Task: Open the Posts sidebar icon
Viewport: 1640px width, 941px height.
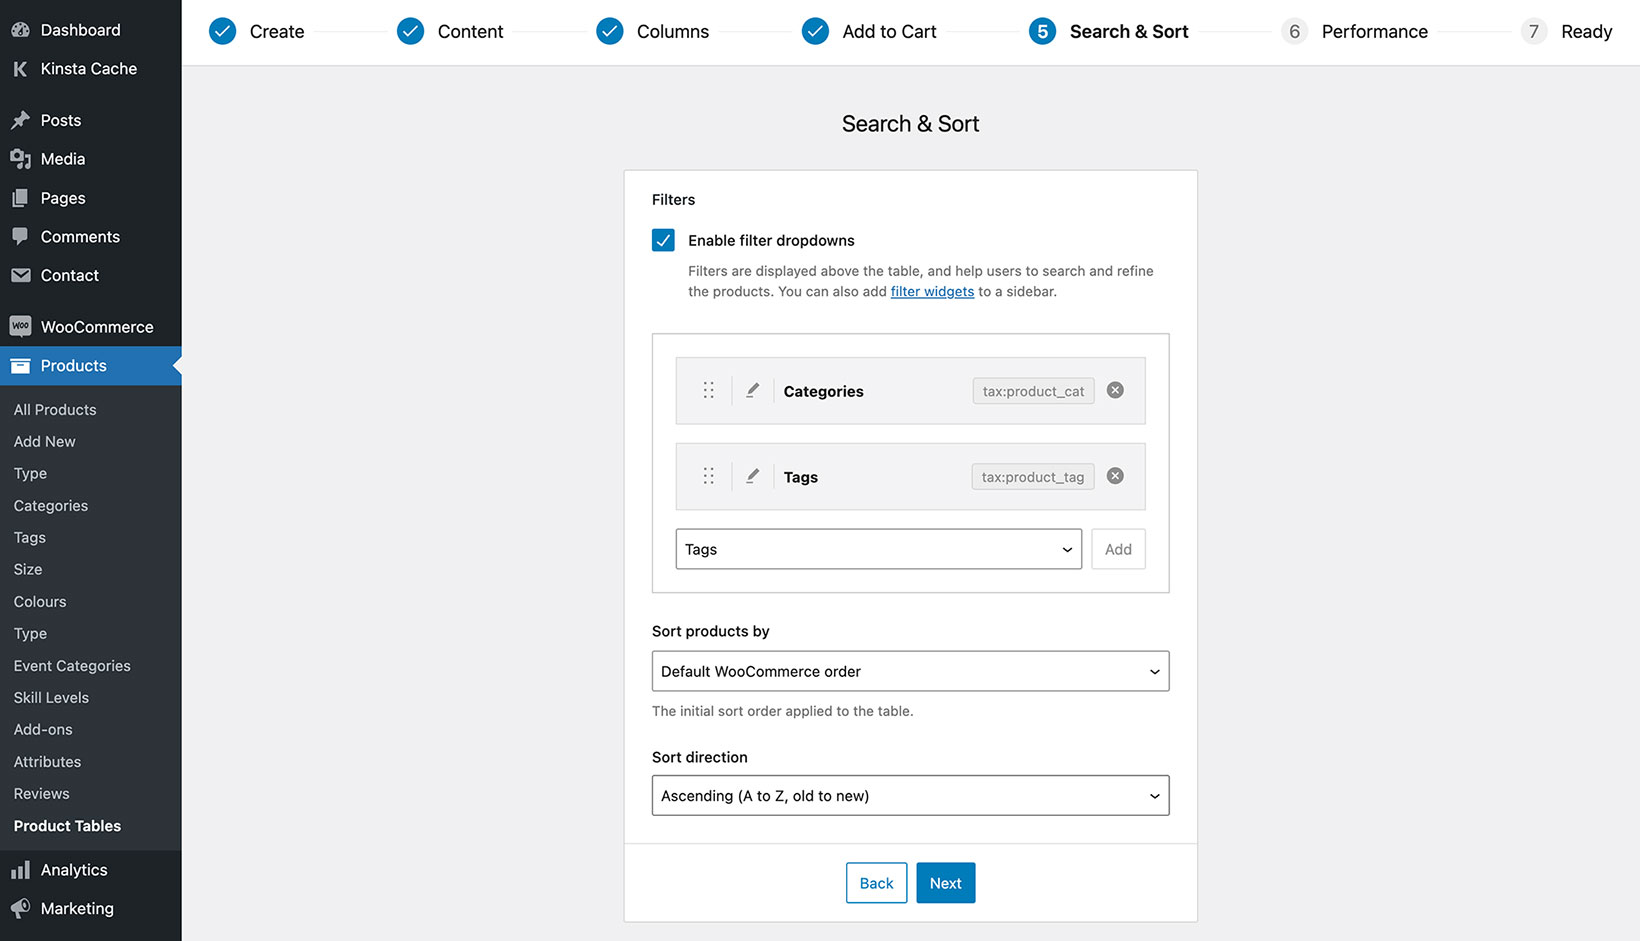Action: coord(20,119)
